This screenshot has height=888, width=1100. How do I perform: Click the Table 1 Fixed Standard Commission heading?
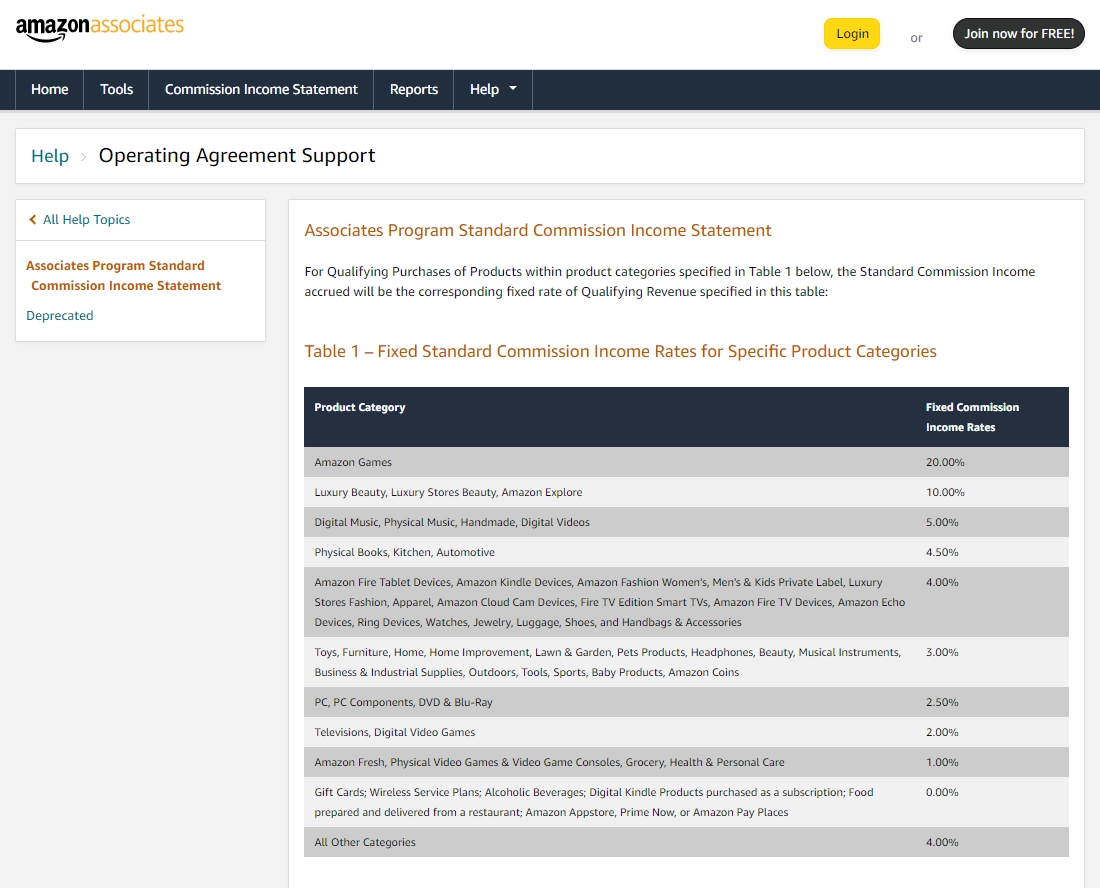pyautogui.click(x=620, y=351)
